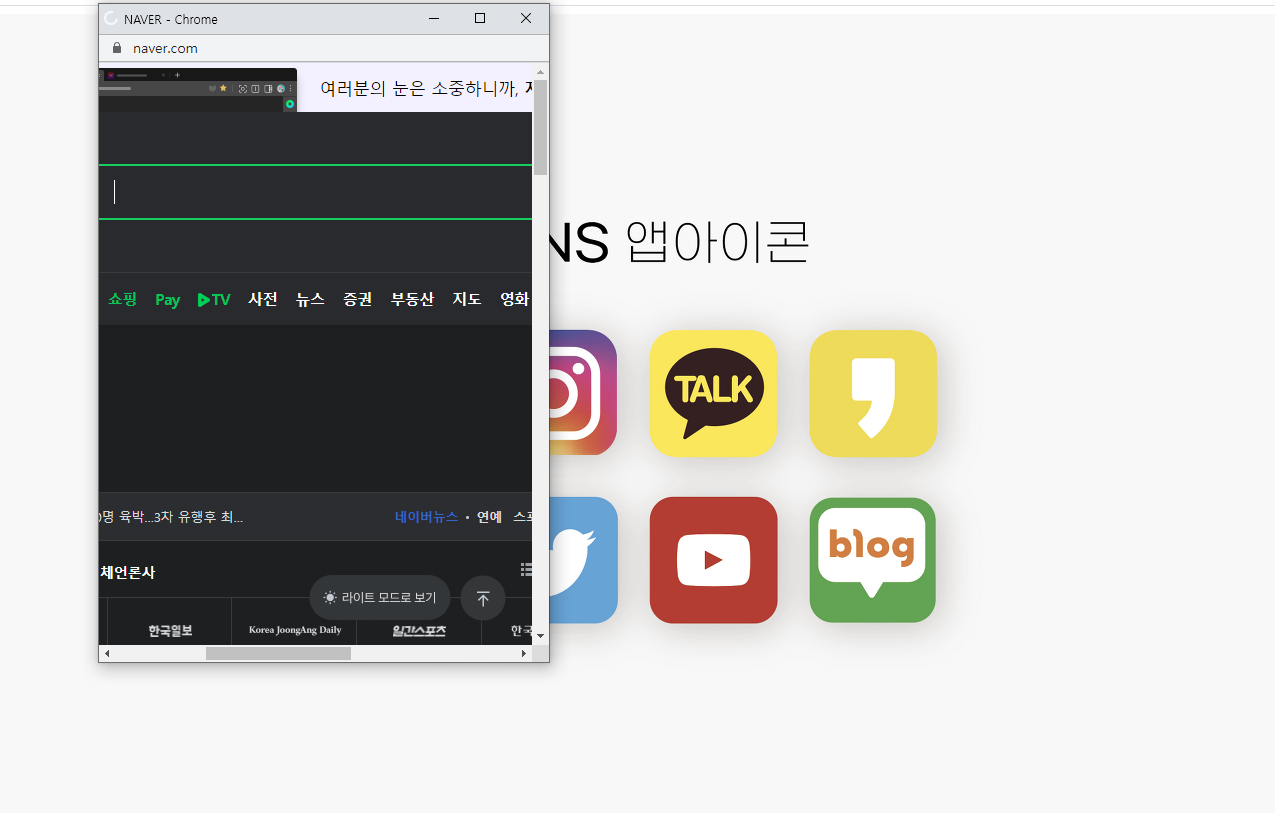Screen dimensions: 1275x813
Task: Open the 한국일보 press logo
Action: [x=170, y=631]
